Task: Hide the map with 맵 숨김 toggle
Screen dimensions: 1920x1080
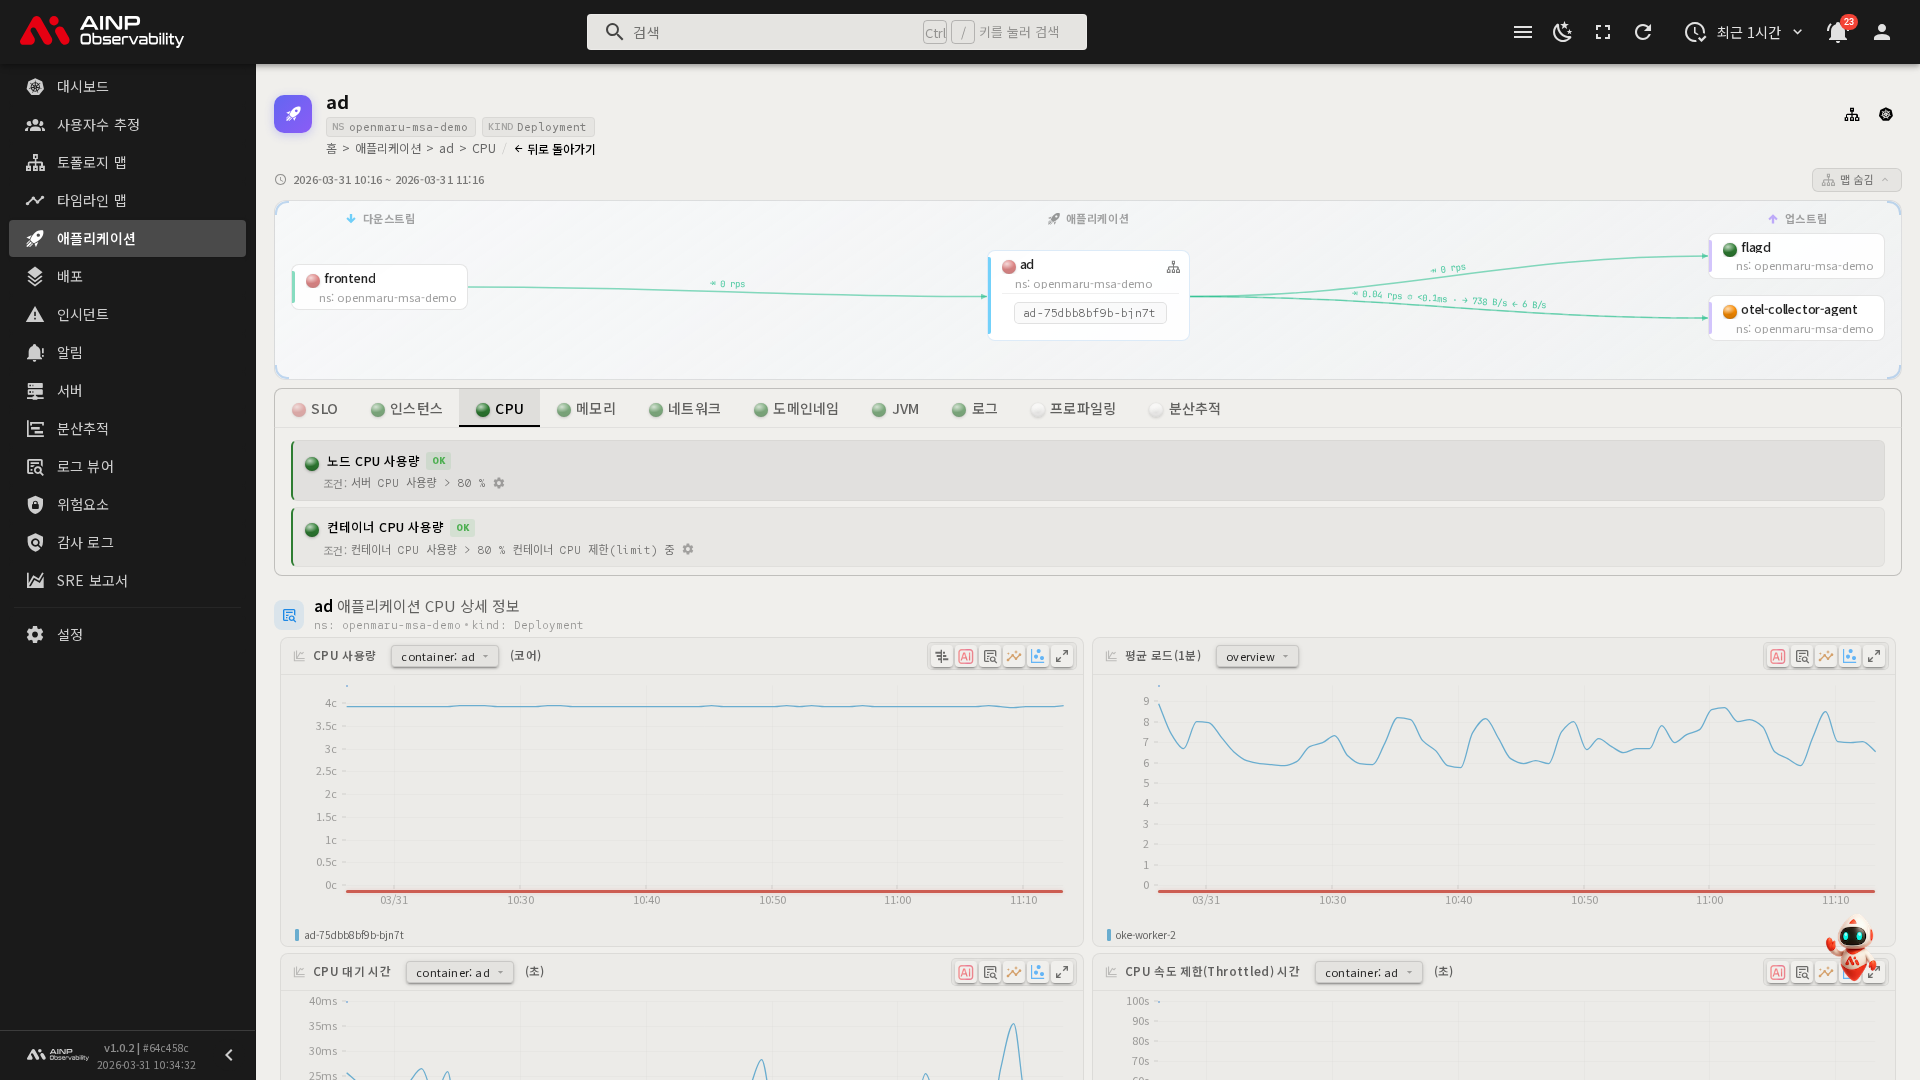Action: point(1856,180)
